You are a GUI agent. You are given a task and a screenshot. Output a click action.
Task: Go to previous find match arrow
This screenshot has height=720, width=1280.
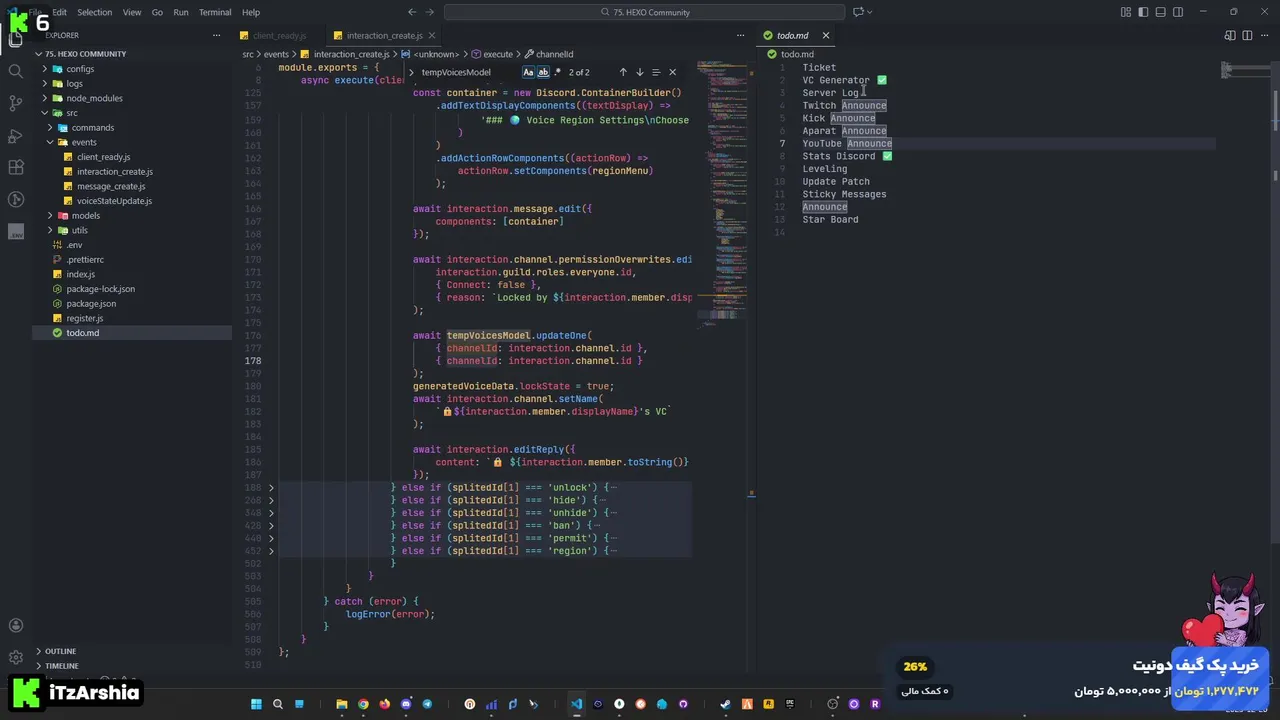point(623,72)
